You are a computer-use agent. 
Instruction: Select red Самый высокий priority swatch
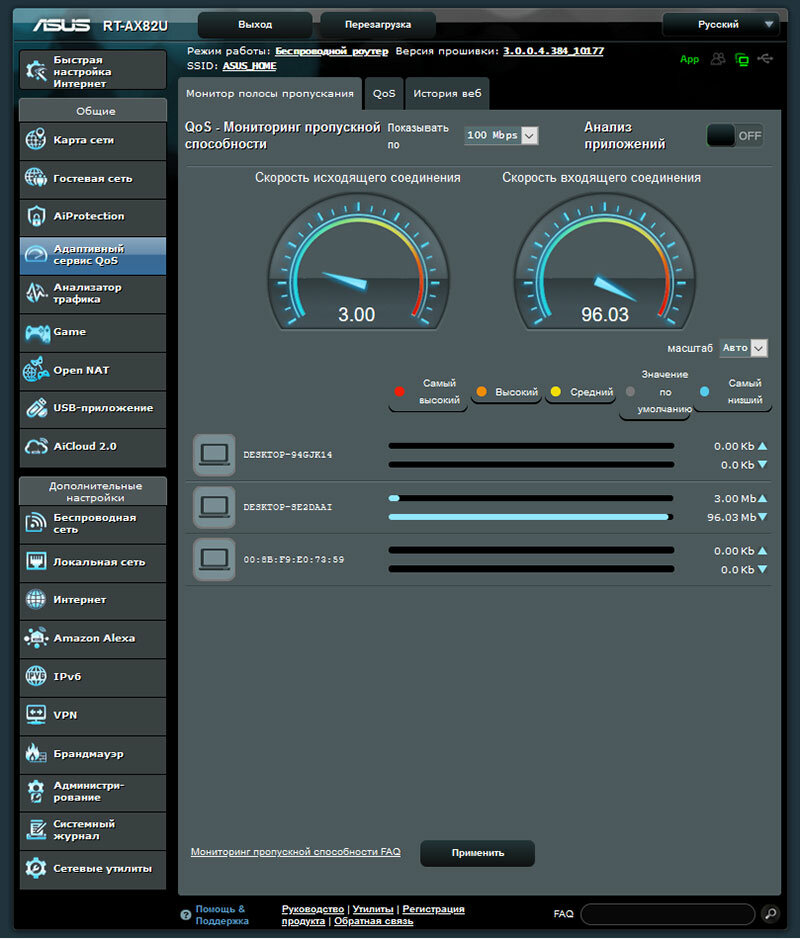tap(399, 391)
